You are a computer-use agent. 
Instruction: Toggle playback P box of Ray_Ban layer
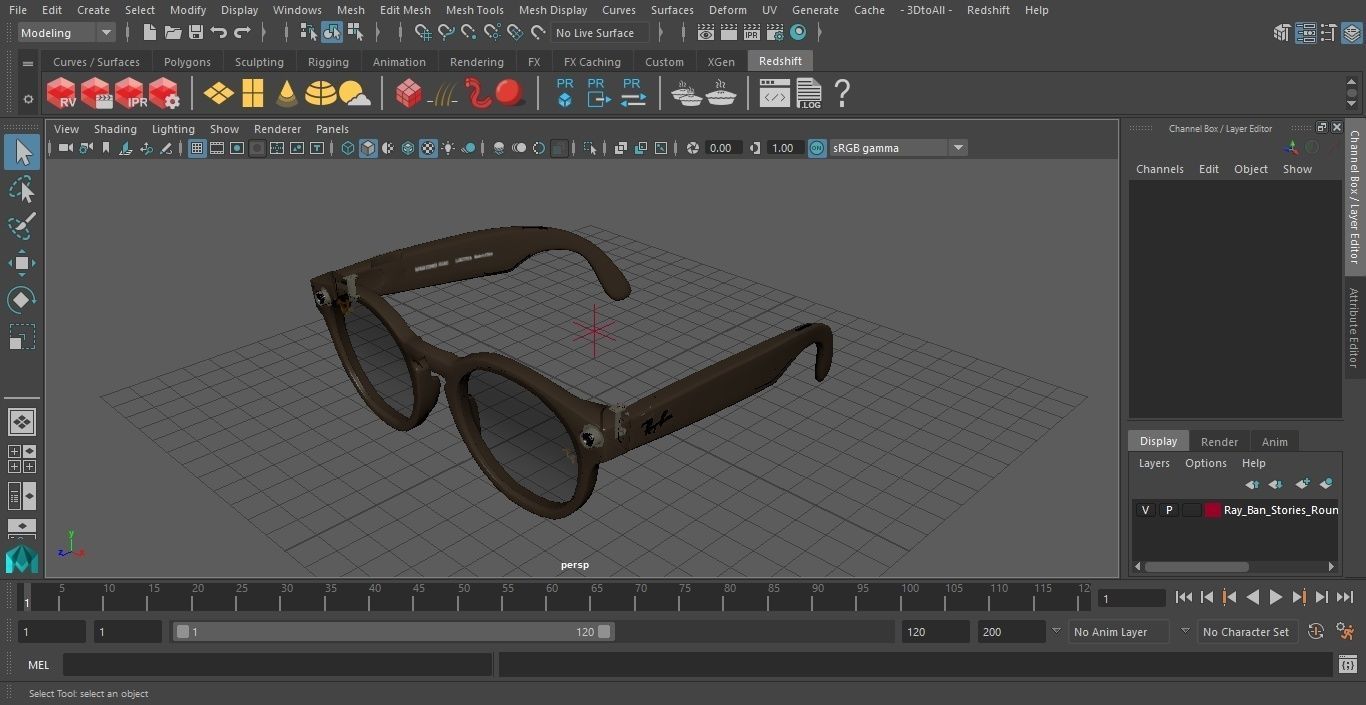[x=1168, y=510]
